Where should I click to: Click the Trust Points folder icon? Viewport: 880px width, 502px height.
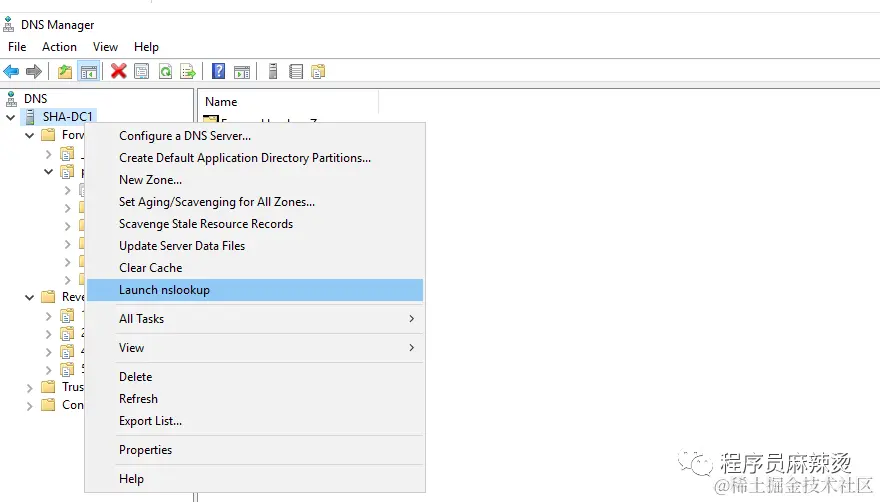pyautogui.click(x=48, y=387)
